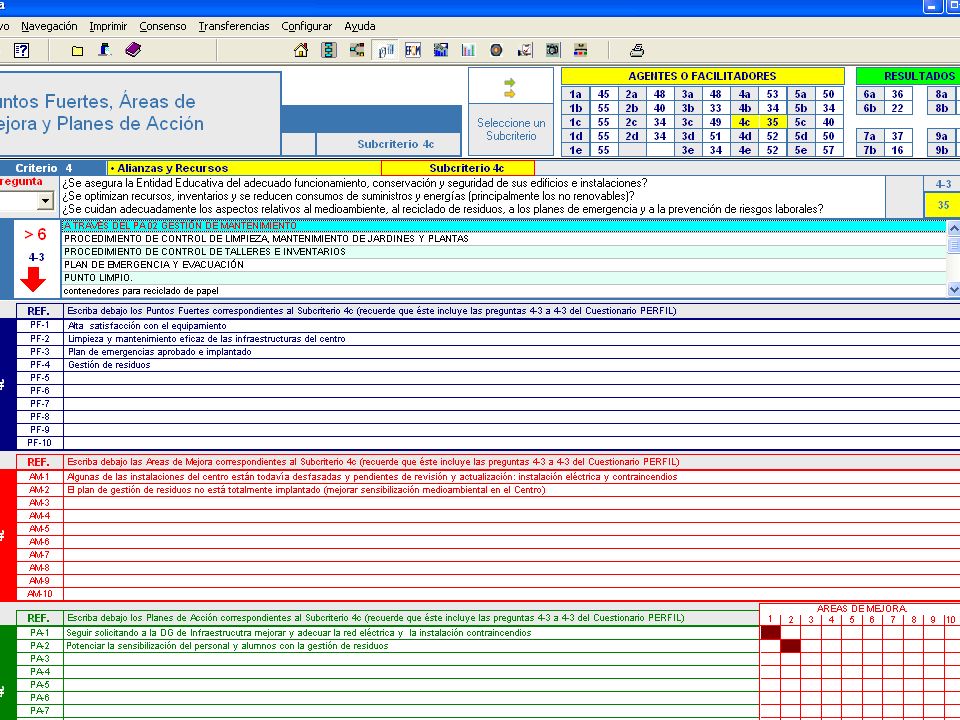The width and height of the screenshot is (960, 720).
Task: Click the dark red matrix cell for PA-1
Action: coord(771,632)
